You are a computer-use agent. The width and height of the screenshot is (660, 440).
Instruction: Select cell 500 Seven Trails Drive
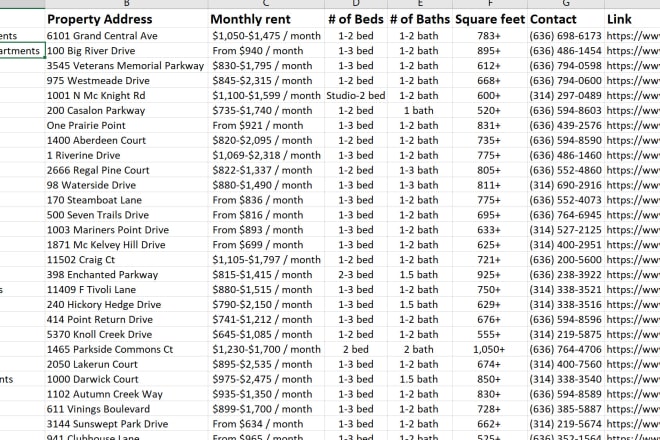click(126, 215)
